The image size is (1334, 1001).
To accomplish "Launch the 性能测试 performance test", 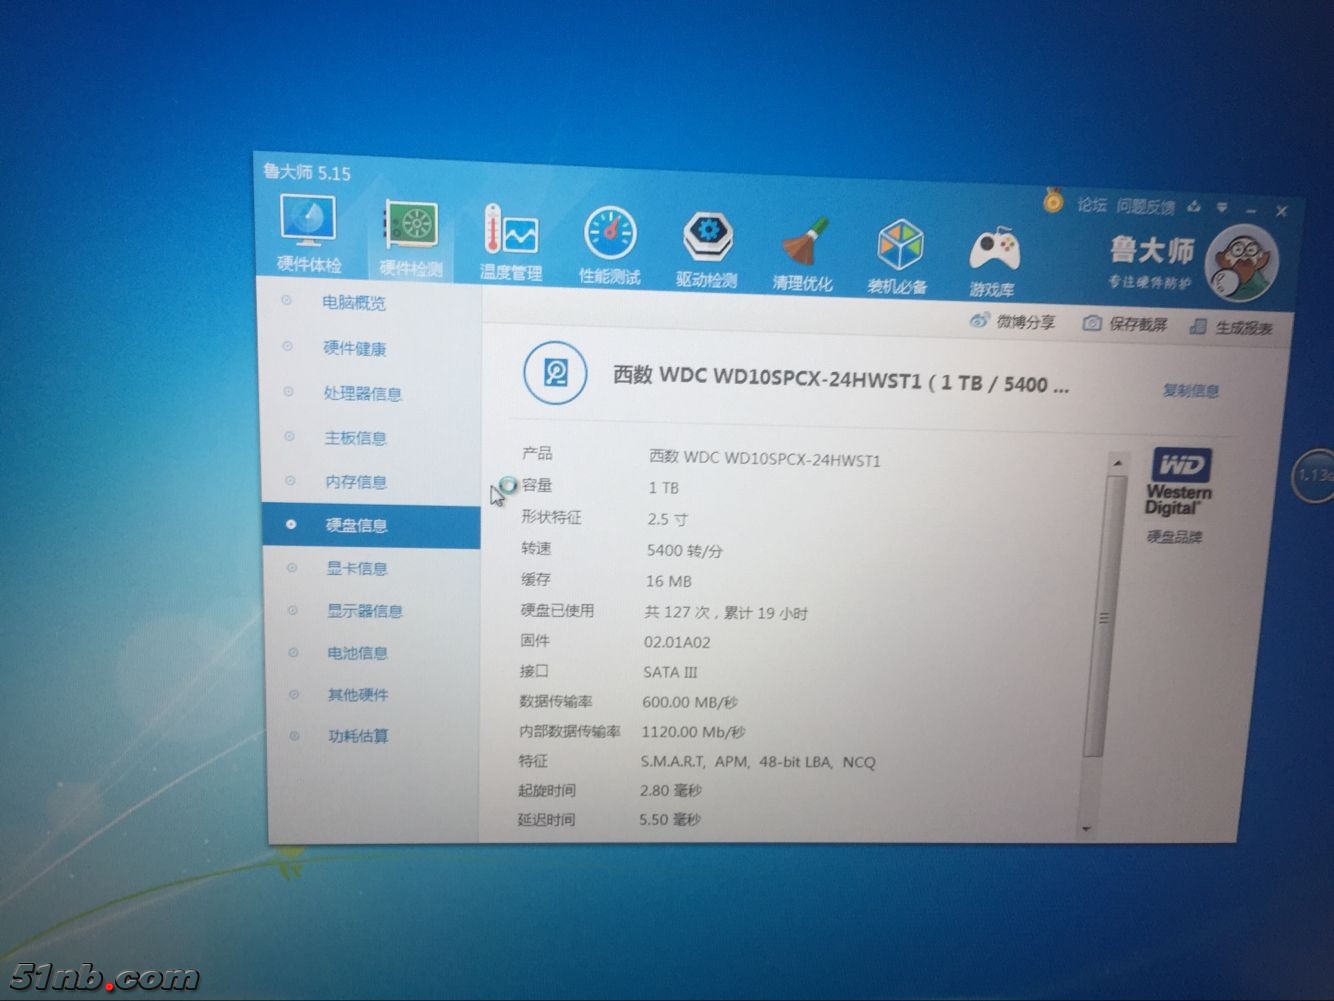I will pyautogui.click(x=609, y=245).
